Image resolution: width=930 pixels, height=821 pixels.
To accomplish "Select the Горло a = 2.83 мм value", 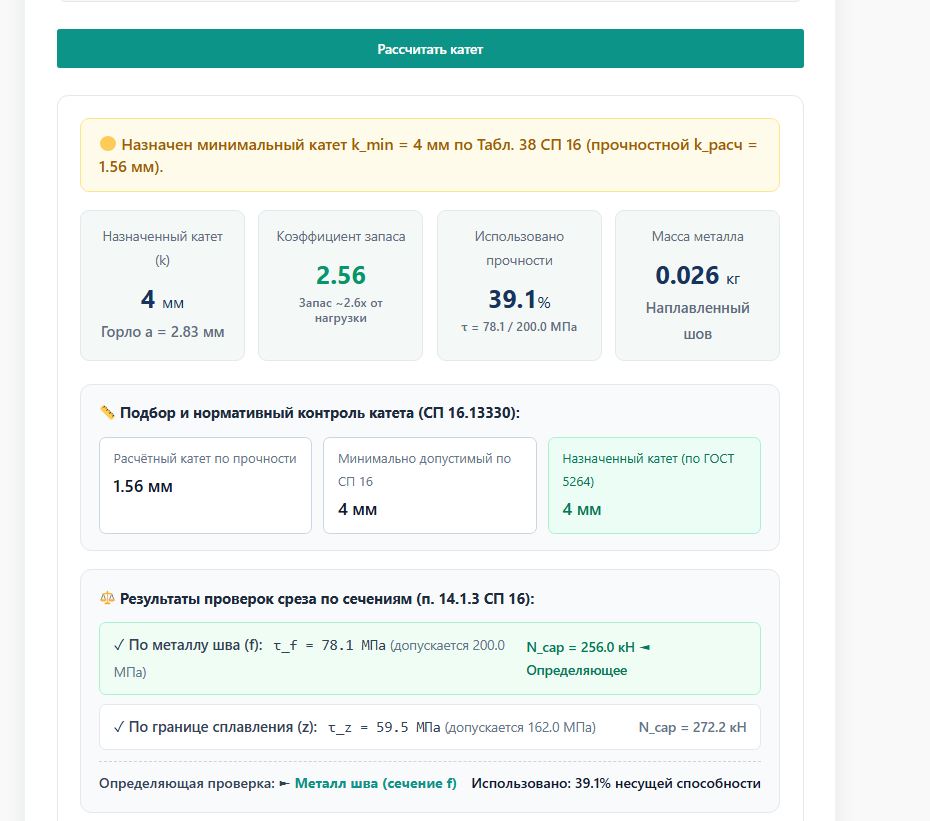I will tap(163, 332).
